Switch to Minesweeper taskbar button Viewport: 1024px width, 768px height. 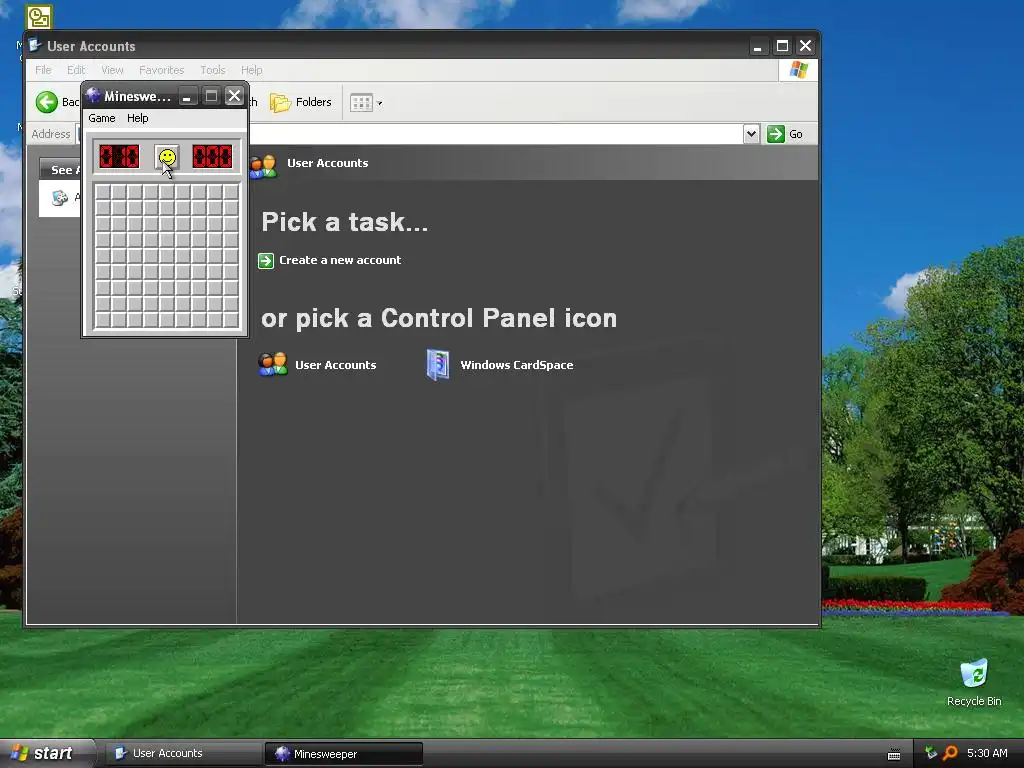click(x=344, y=754)
